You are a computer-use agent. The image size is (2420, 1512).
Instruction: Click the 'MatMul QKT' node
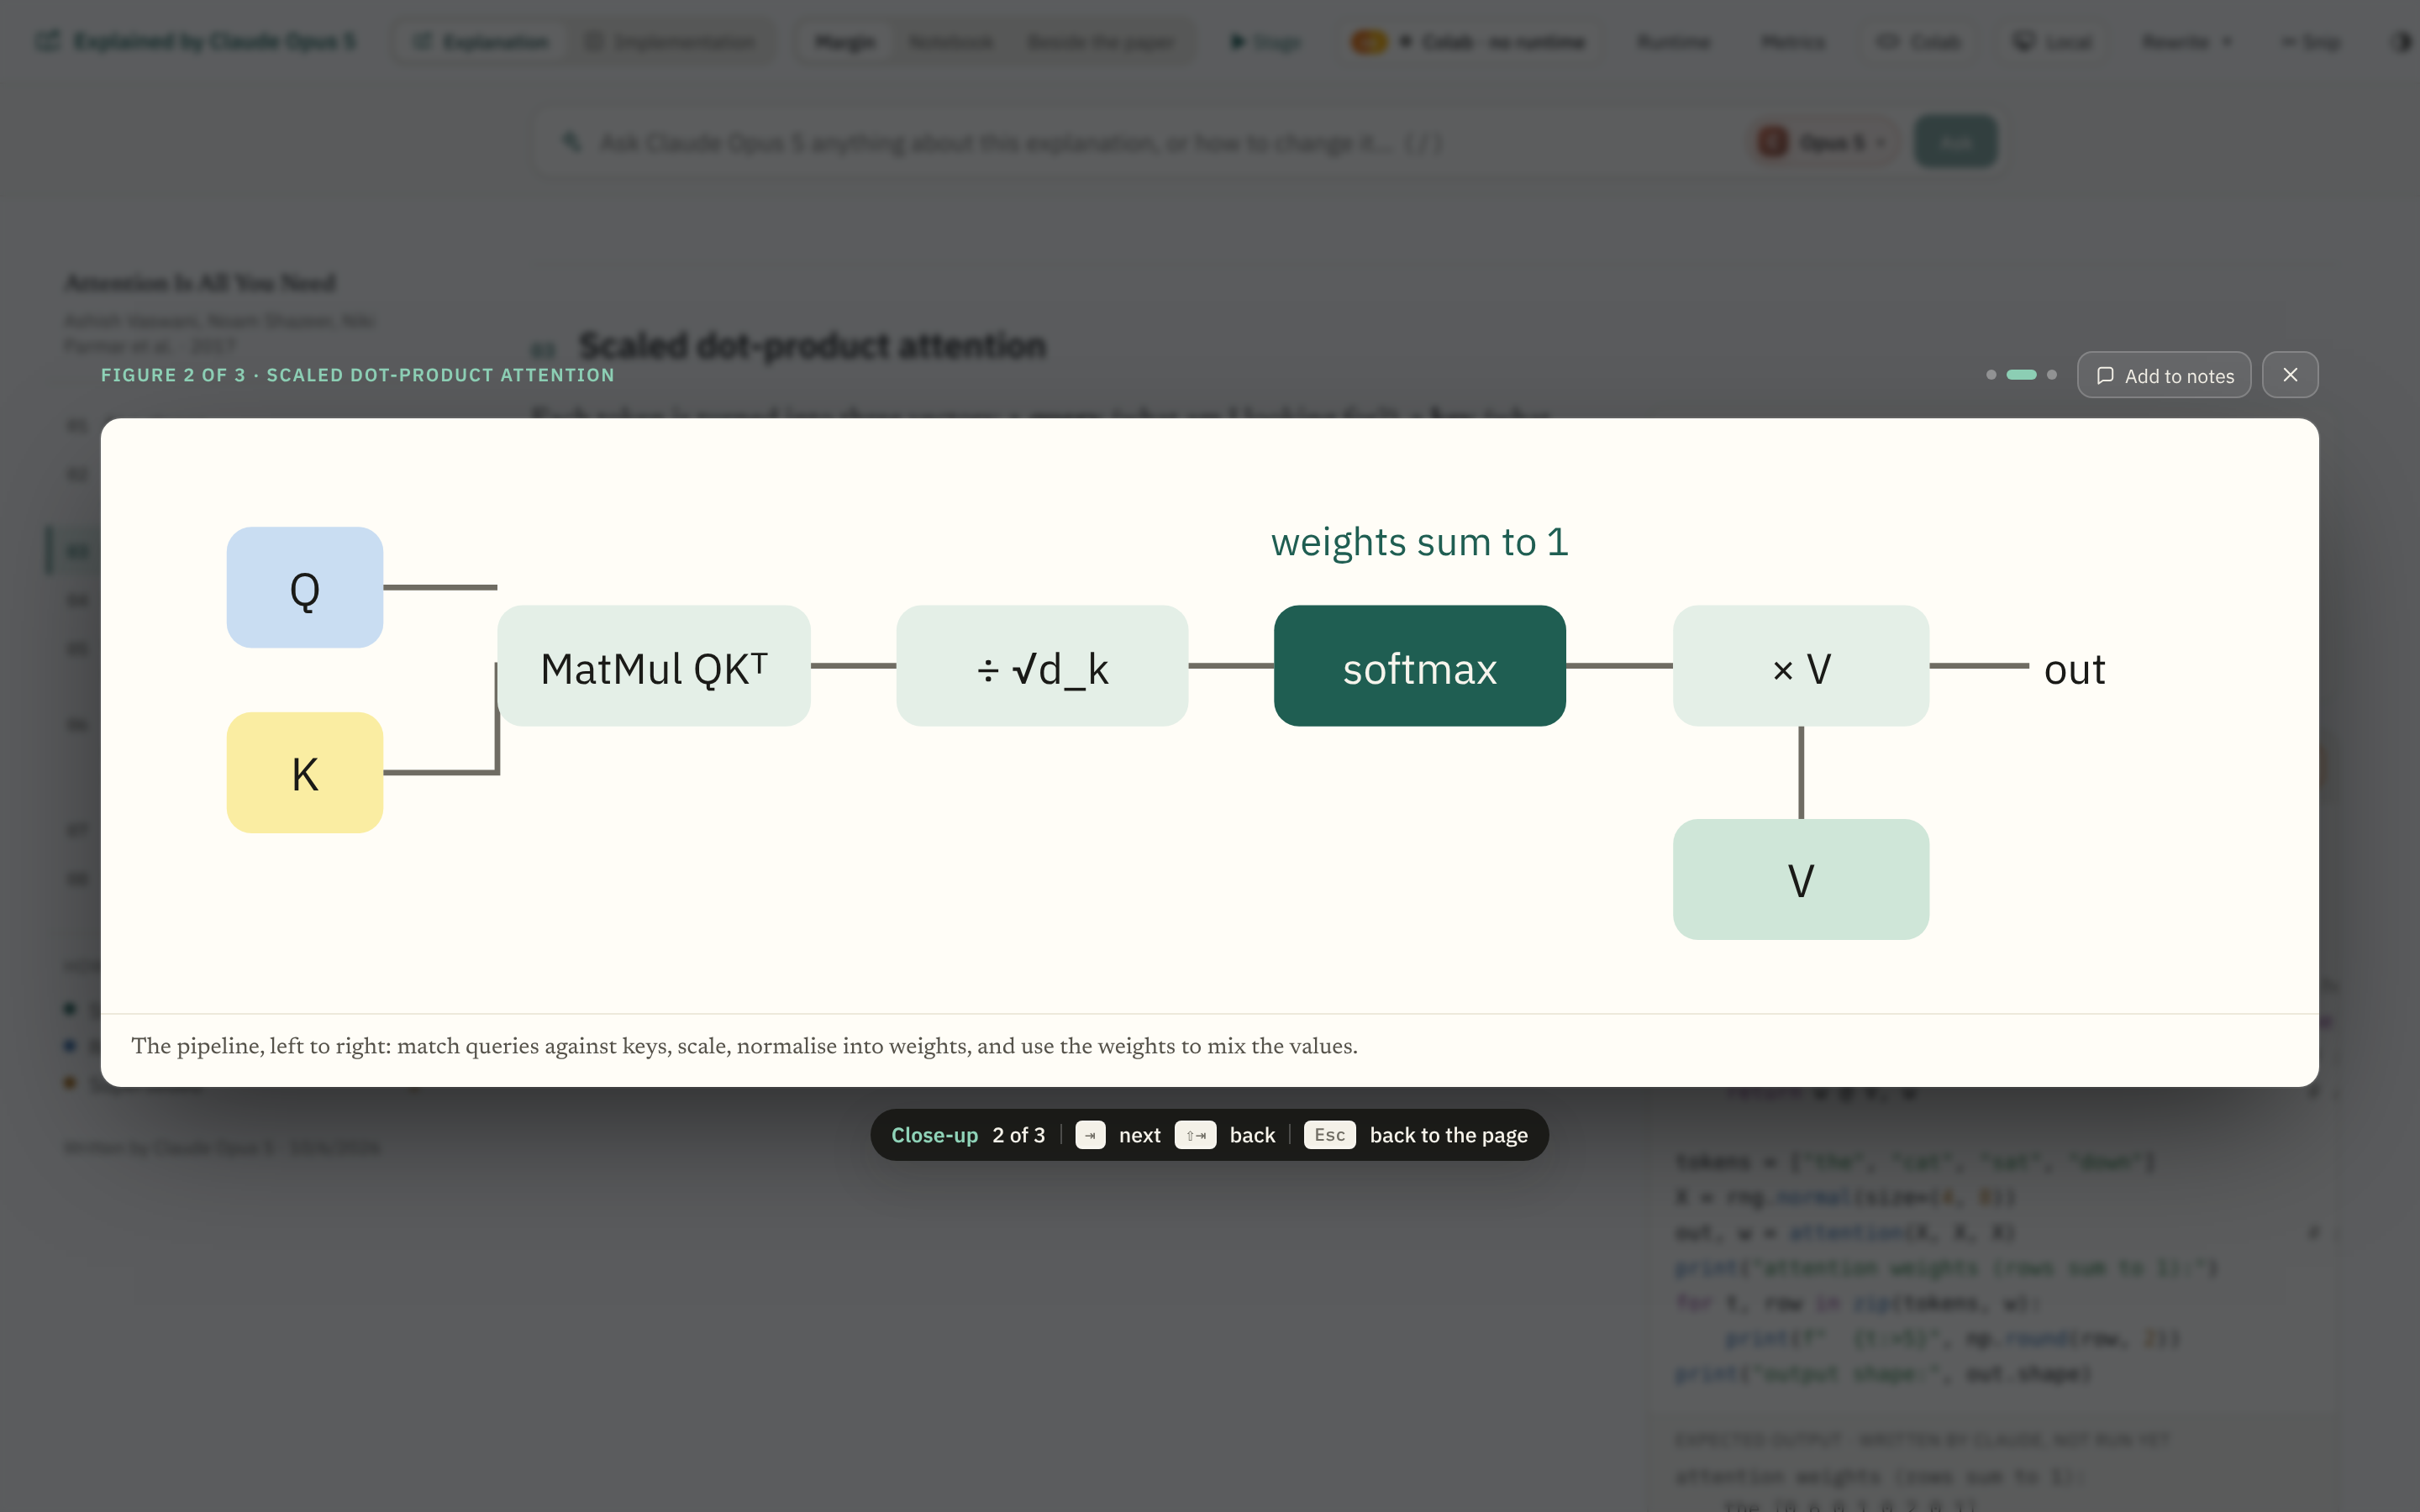(x=654, y=666)
